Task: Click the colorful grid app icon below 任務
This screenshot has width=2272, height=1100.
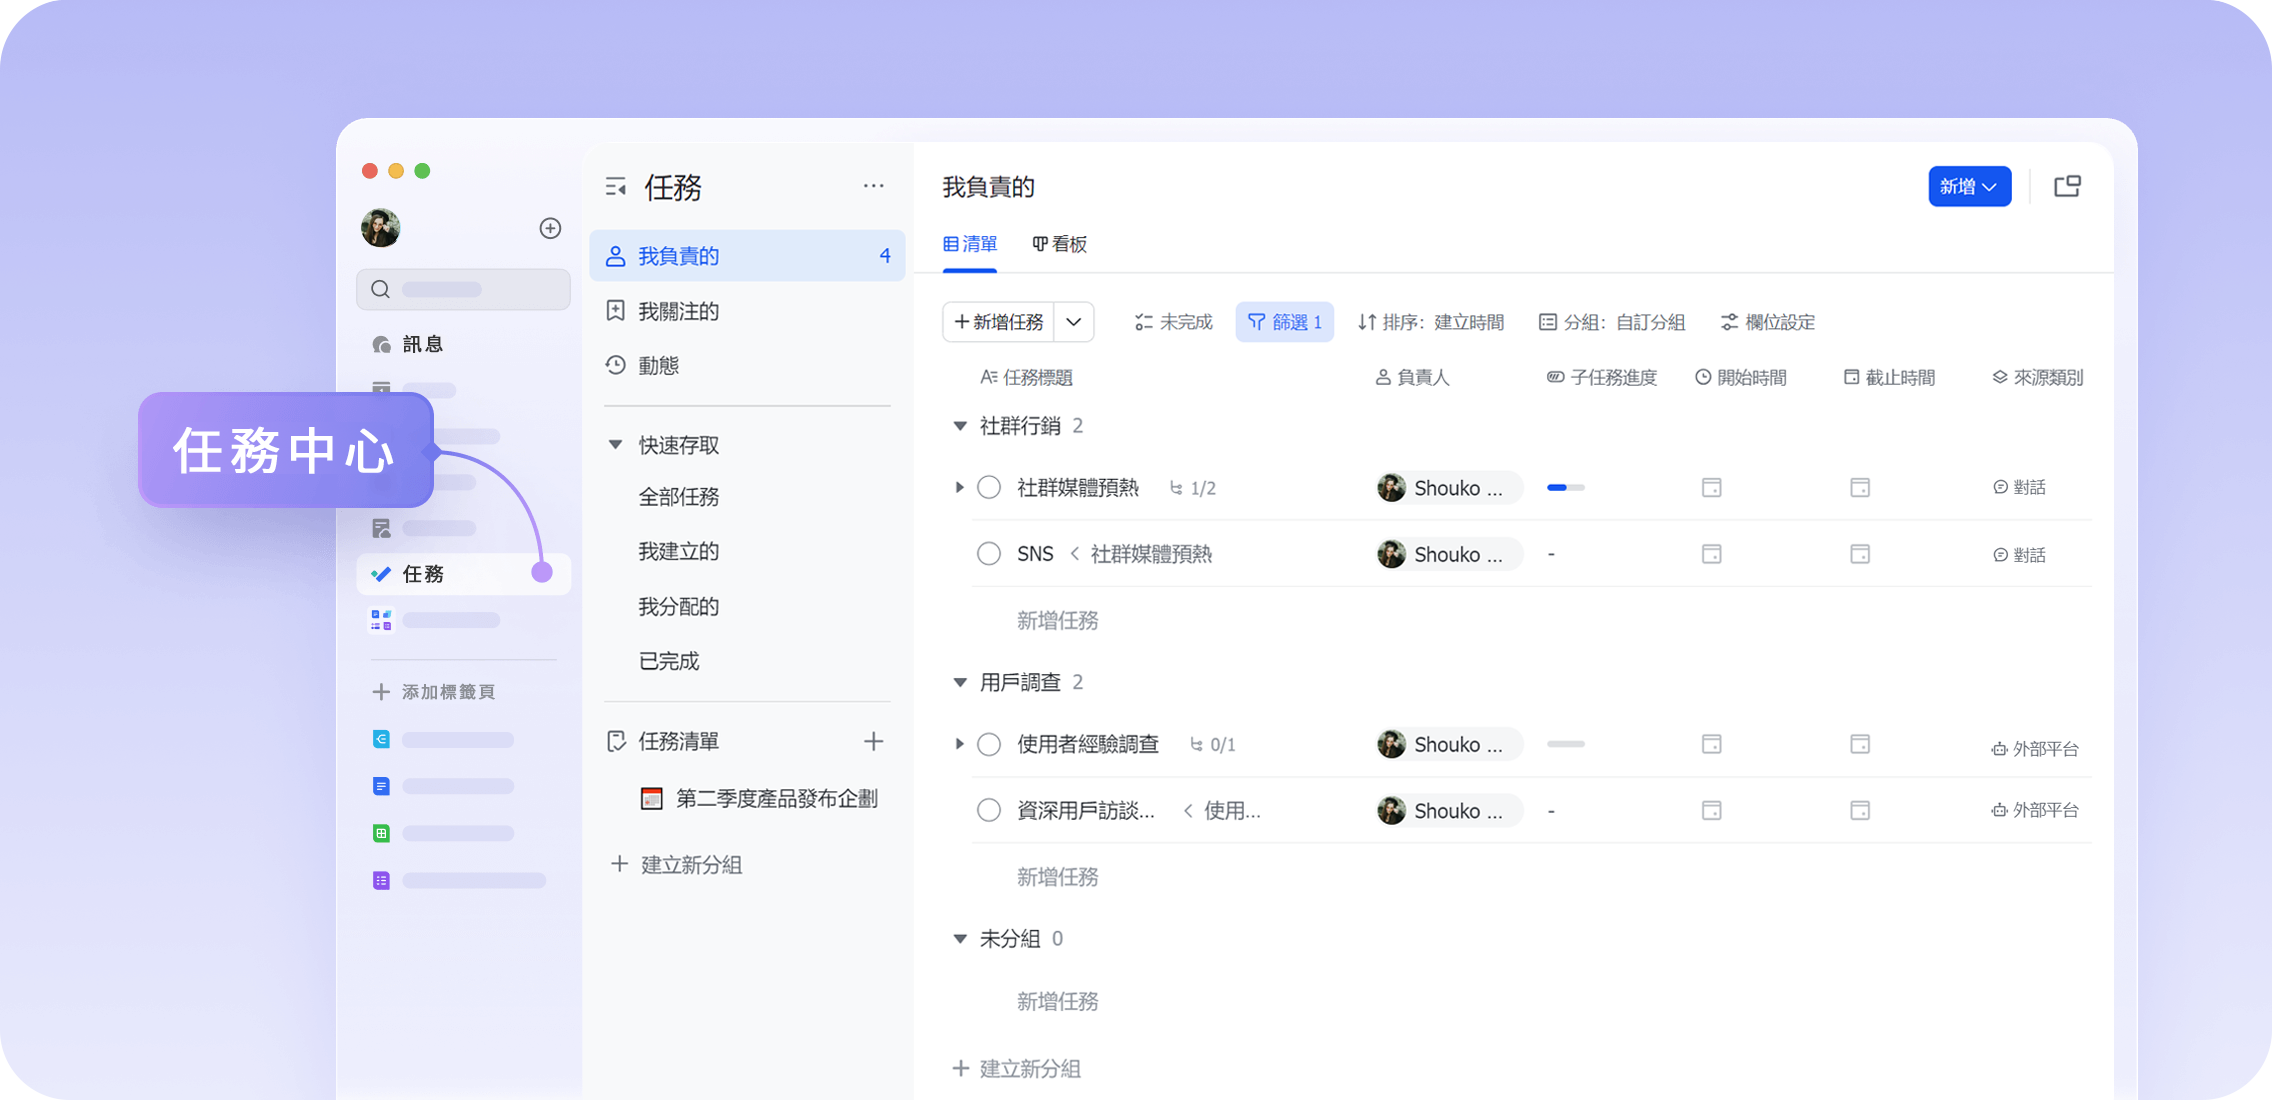Action: [381, 621]
